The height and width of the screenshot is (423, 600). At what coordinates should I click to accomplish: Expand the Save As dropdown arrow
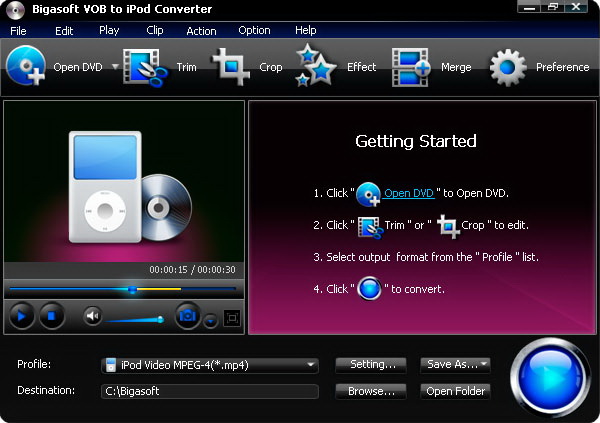(484, 364)
